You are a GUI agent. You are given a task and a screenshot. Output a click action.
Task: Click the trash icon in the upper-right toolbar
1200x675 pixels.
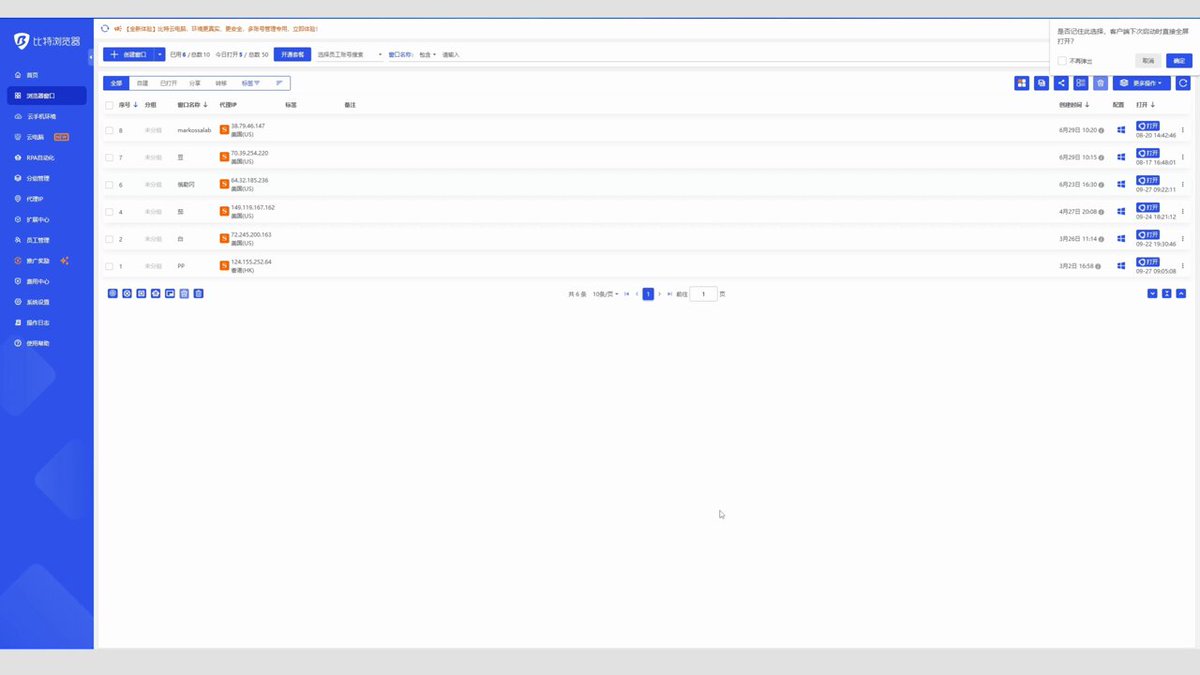pos(1100,83)
